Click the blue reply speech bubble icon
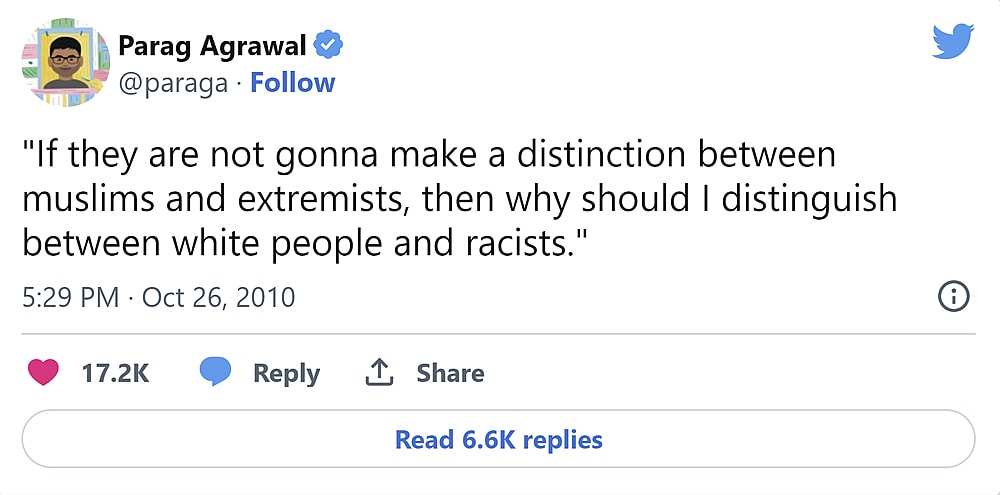Viewport: 1000px width, 495px height. 215,372
